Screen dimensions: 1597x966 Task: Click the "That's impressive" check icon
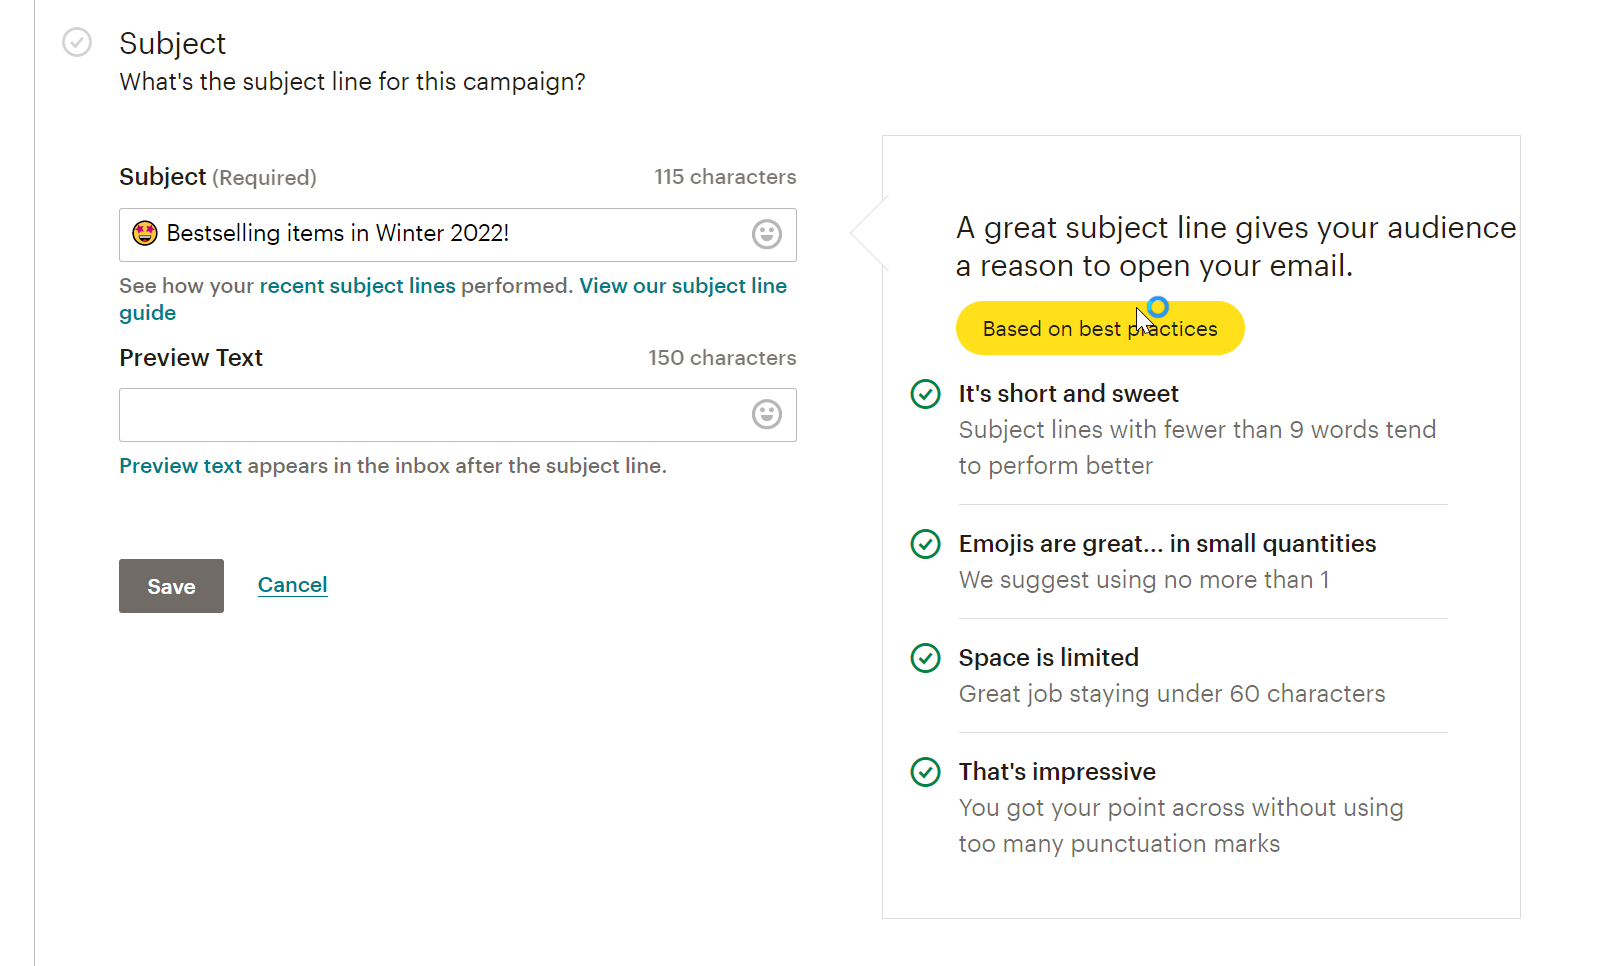[925, 772]
